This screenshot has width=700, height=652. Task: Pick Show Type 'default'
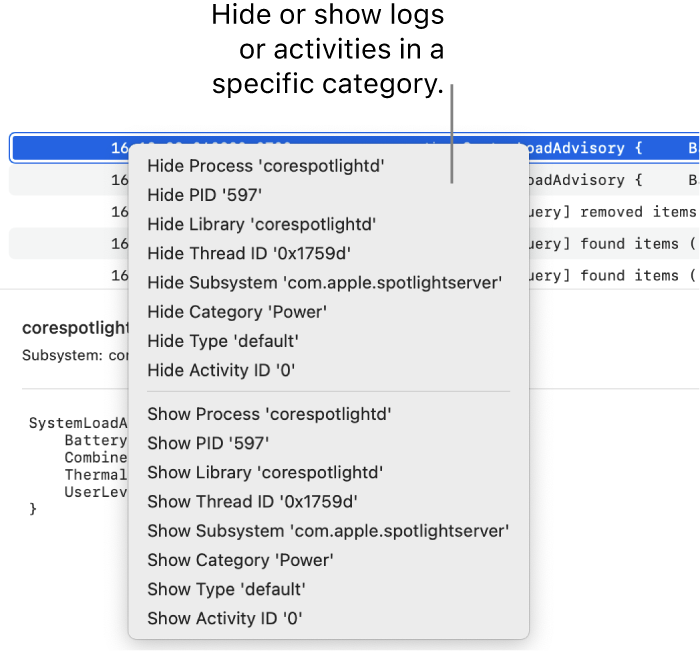click(x=328, y=589)
